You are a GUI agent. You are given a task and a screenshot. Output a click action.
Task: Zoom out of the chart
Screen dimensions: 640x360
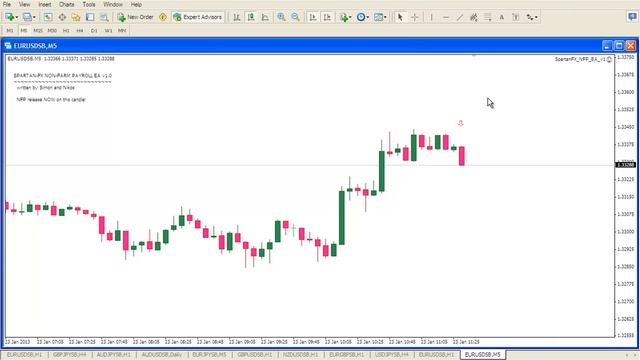tap(296, 17)
